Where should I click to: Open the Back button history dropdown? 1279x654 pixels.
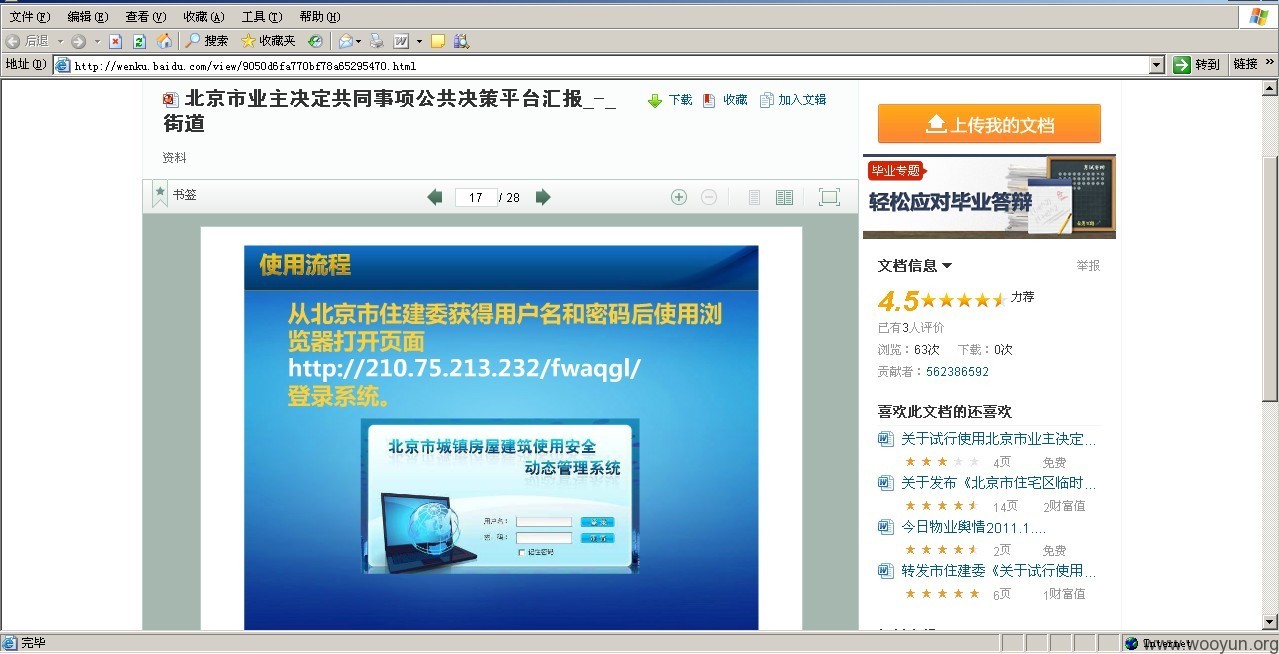click(x=60, y=41)
